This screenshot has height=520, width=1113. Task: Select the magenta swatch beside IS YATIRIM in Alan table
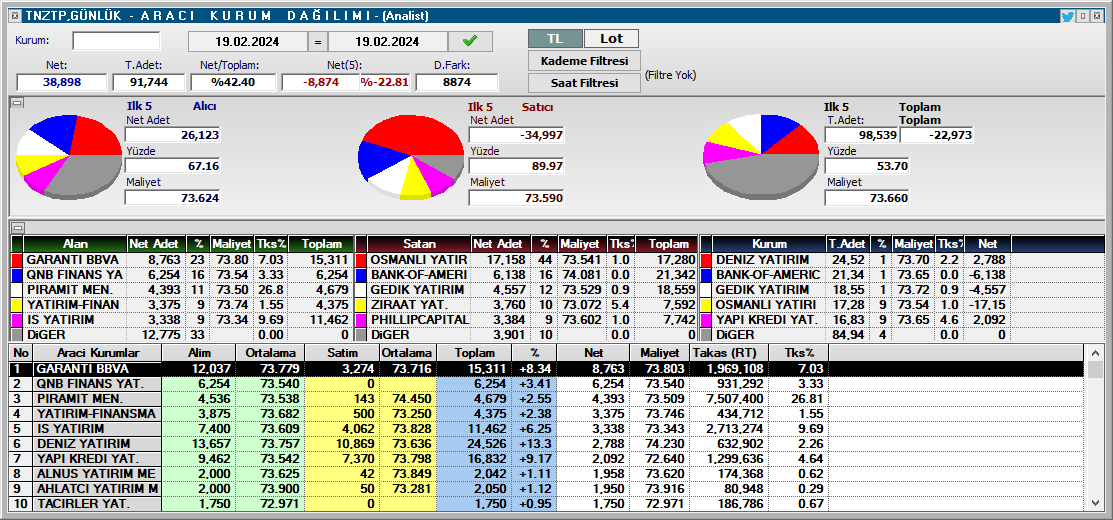(17, 319)
